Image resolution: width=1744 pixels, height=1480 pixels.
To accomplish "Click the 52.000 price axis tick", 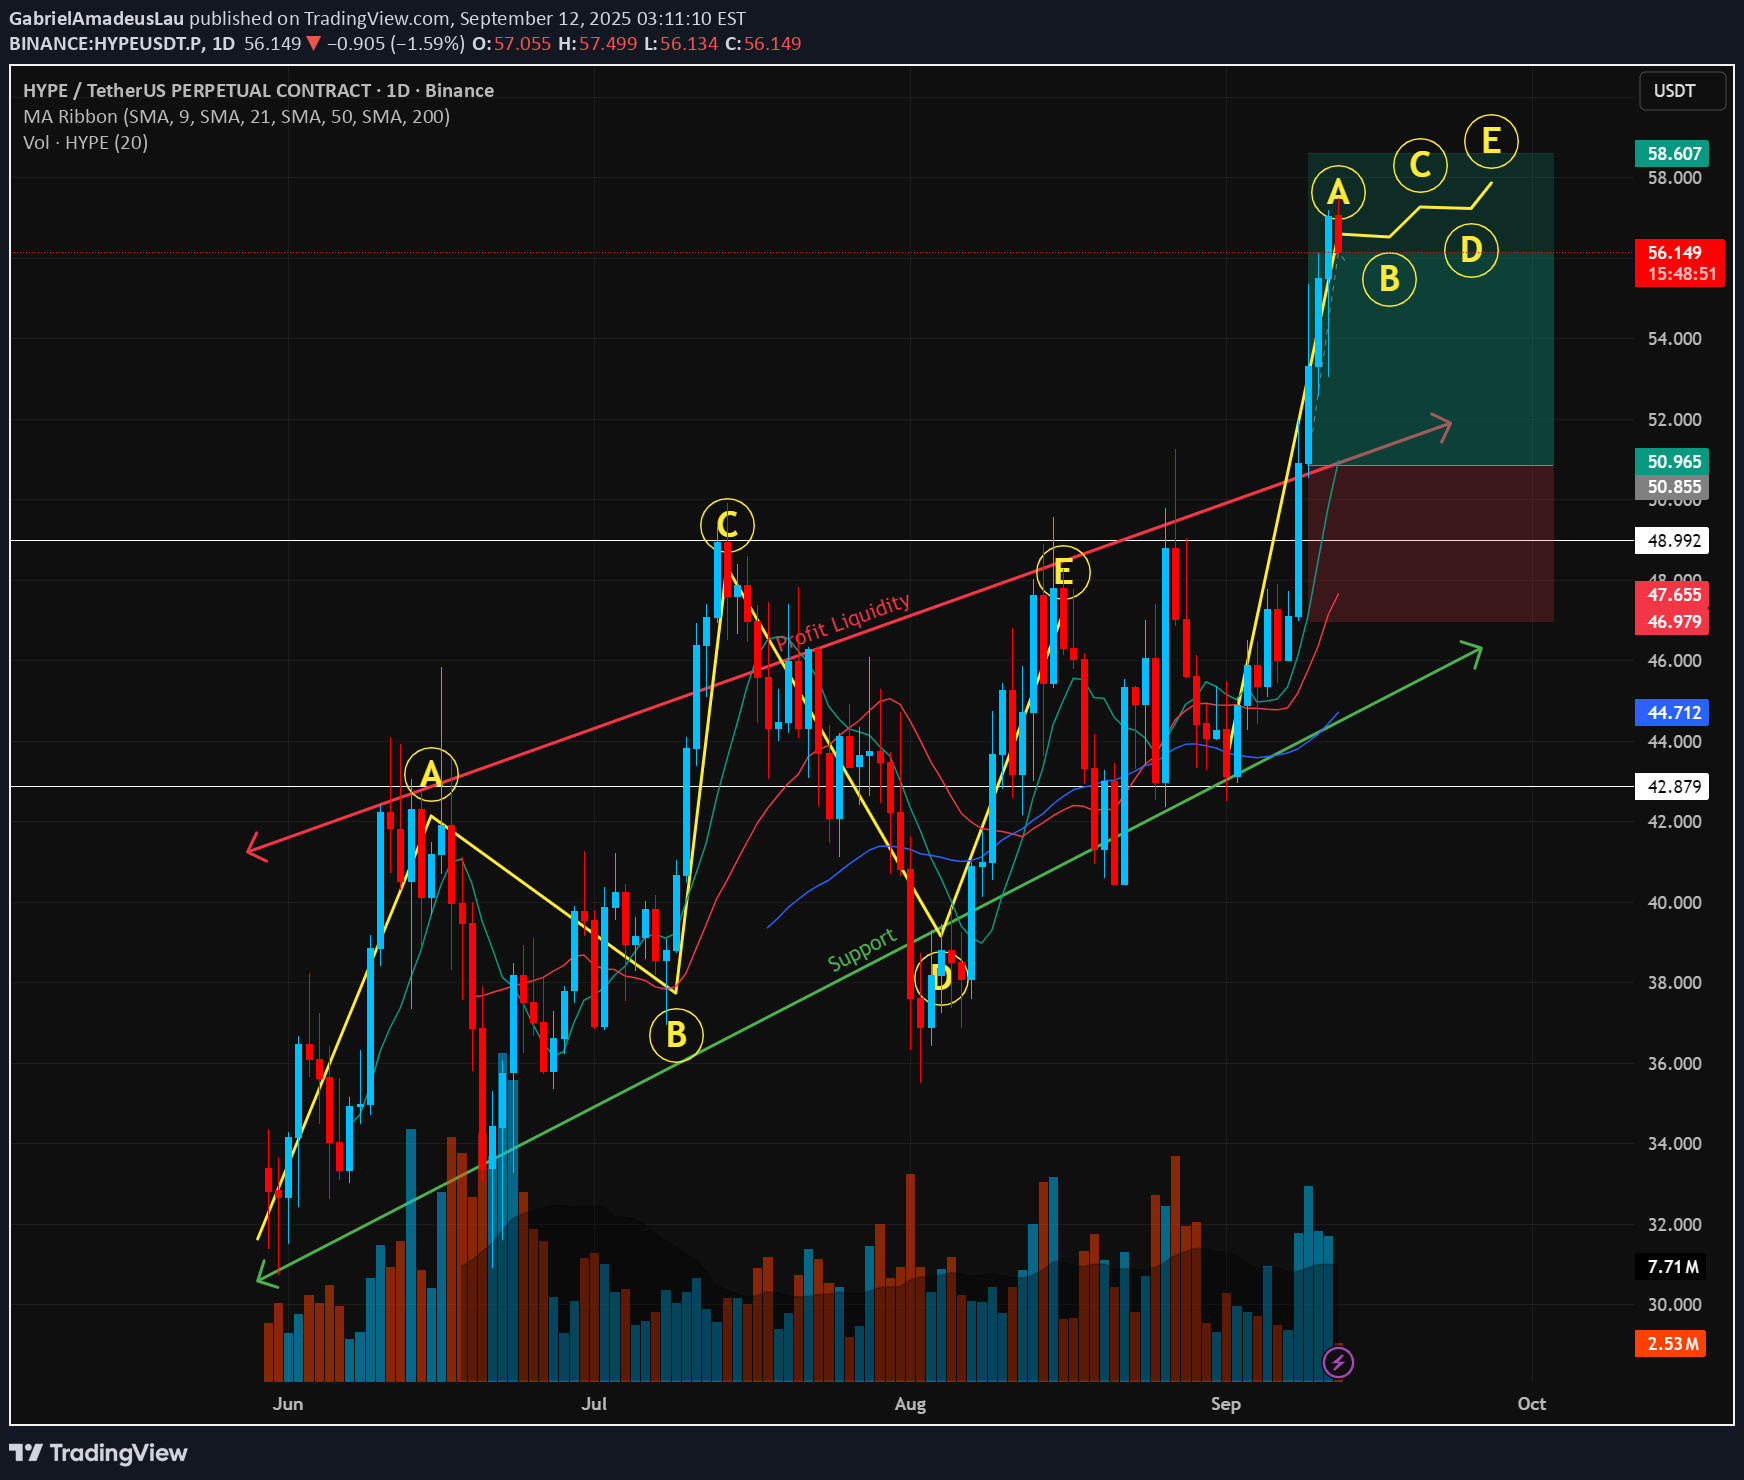I will (x=1674, y=419).
